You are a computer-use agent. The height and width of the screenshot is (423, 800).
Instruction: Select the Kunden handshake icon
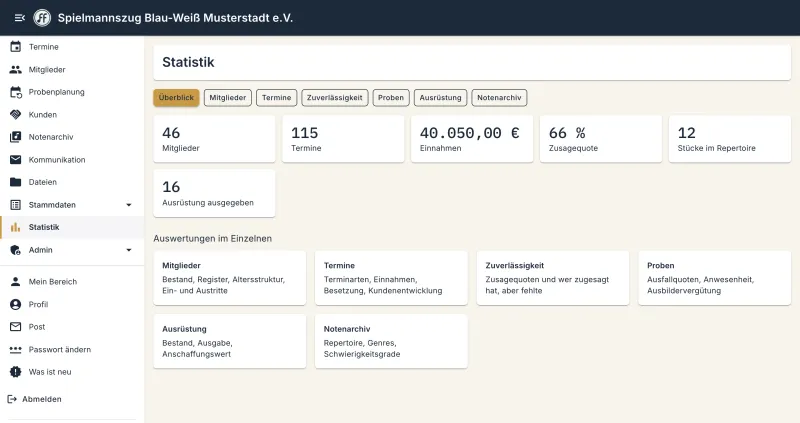(16, 115)
